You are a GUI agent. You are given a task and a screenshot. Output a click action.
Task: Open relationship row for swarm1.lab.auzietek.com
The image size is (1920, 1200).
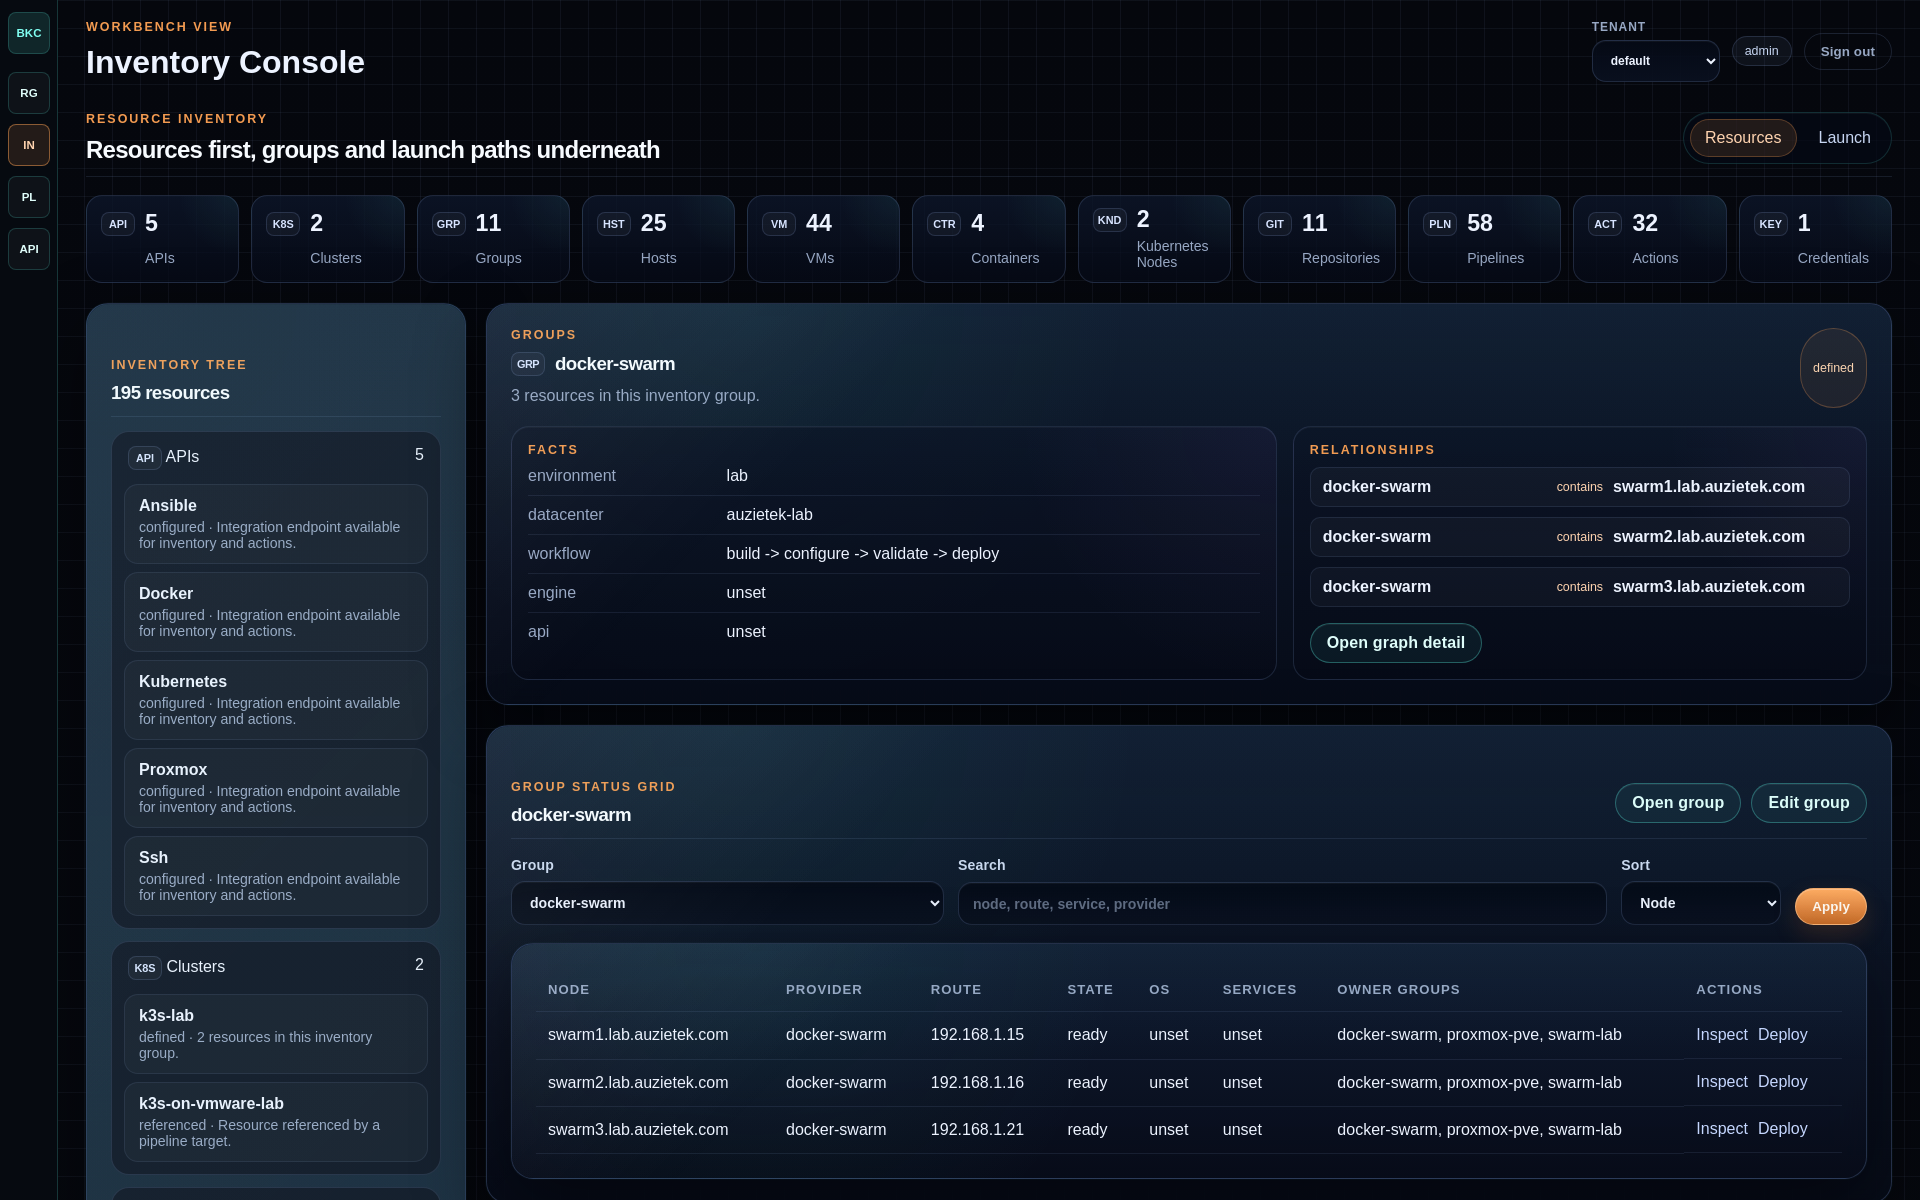point(1579,487)
